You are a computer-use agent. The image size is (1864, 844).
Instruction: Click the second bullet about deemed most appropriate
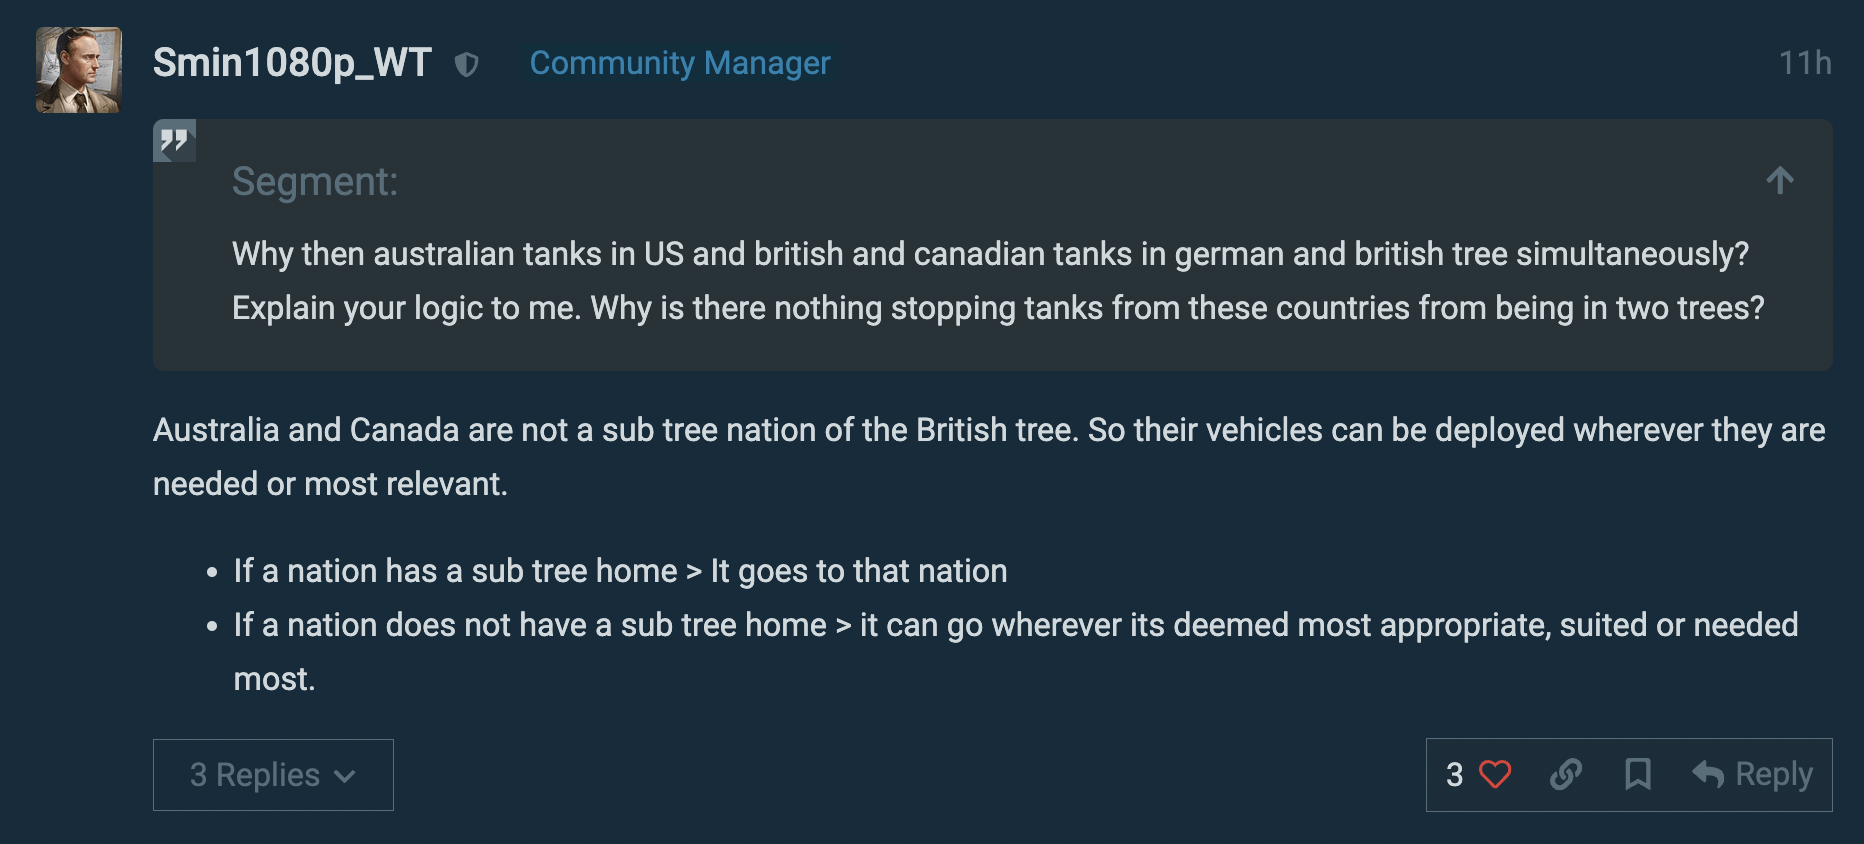(1015, 626)
